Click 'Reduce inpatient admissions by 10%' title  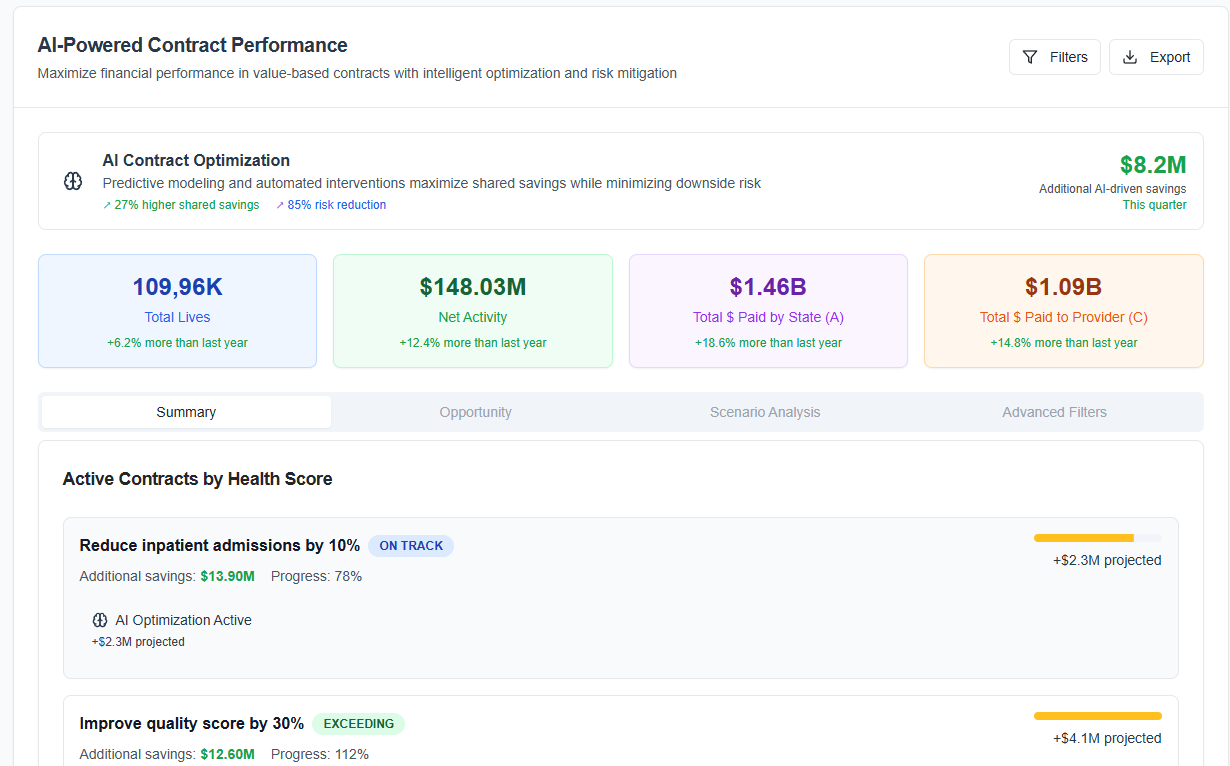(219, 546)
